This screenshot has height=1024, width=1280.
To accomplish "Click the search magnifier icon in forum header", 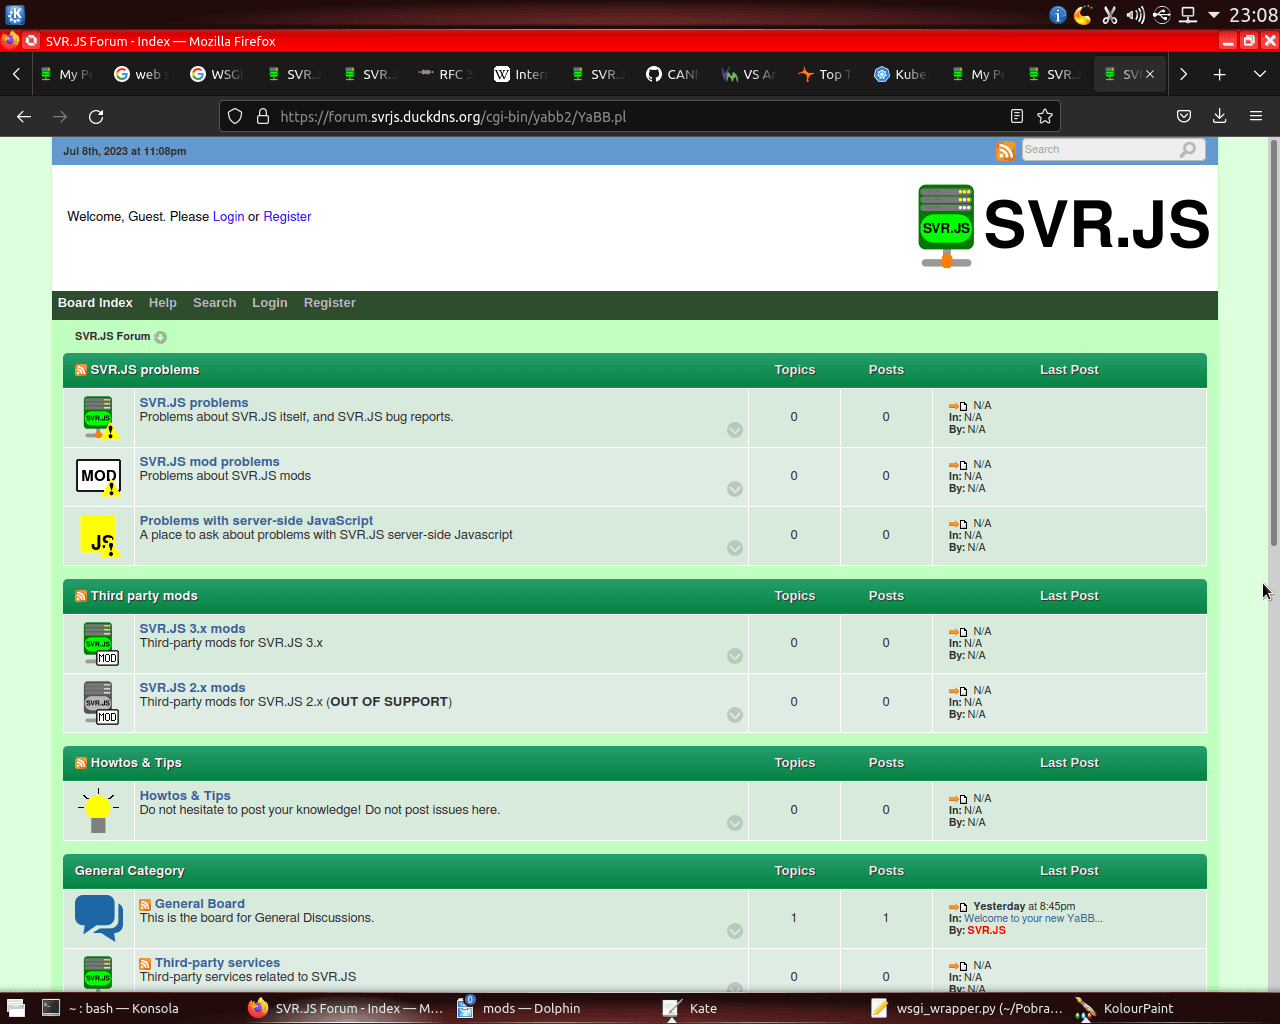I will 1187,149.
